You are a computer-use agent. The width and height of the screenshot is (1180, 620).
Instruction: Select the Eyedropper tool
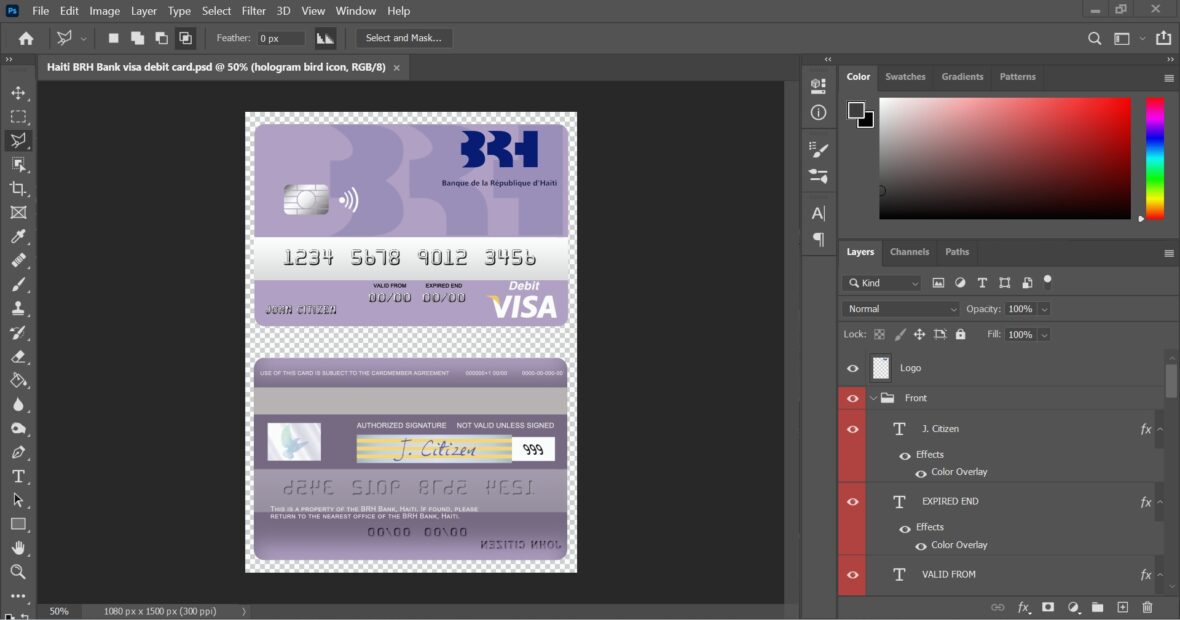[x=20, y=236]
